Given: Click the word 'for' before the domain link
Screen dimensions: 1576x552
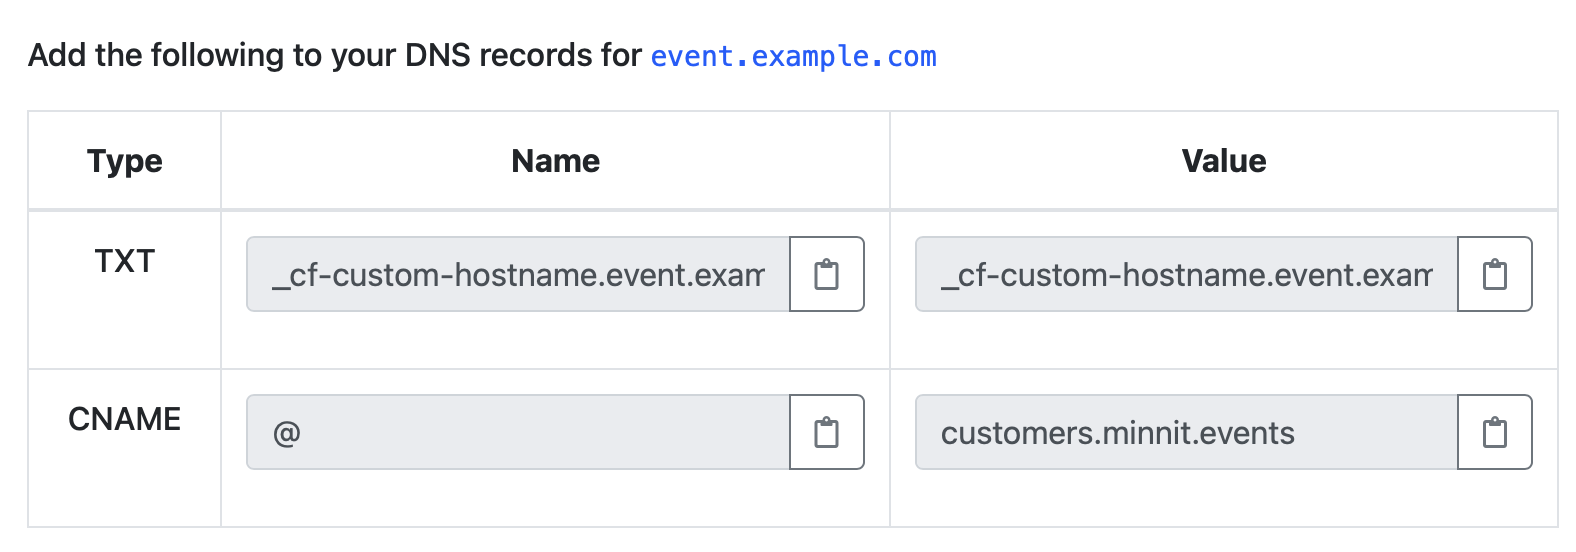Looking at the screenshot, I should point(621,56).
